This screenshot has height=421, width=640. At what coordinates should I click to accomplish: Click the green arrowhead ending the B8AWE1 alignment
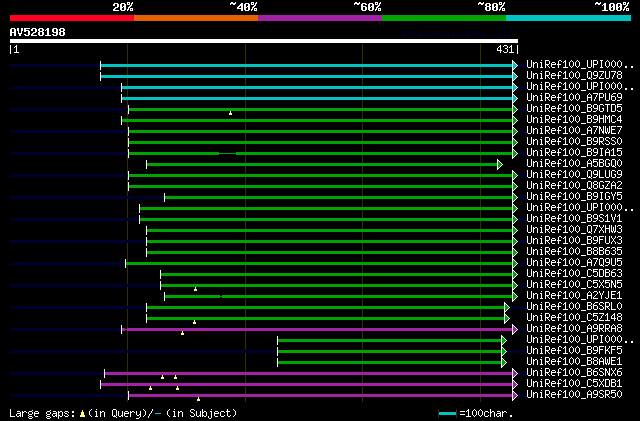pyautogui.click(x=504, y=363)
